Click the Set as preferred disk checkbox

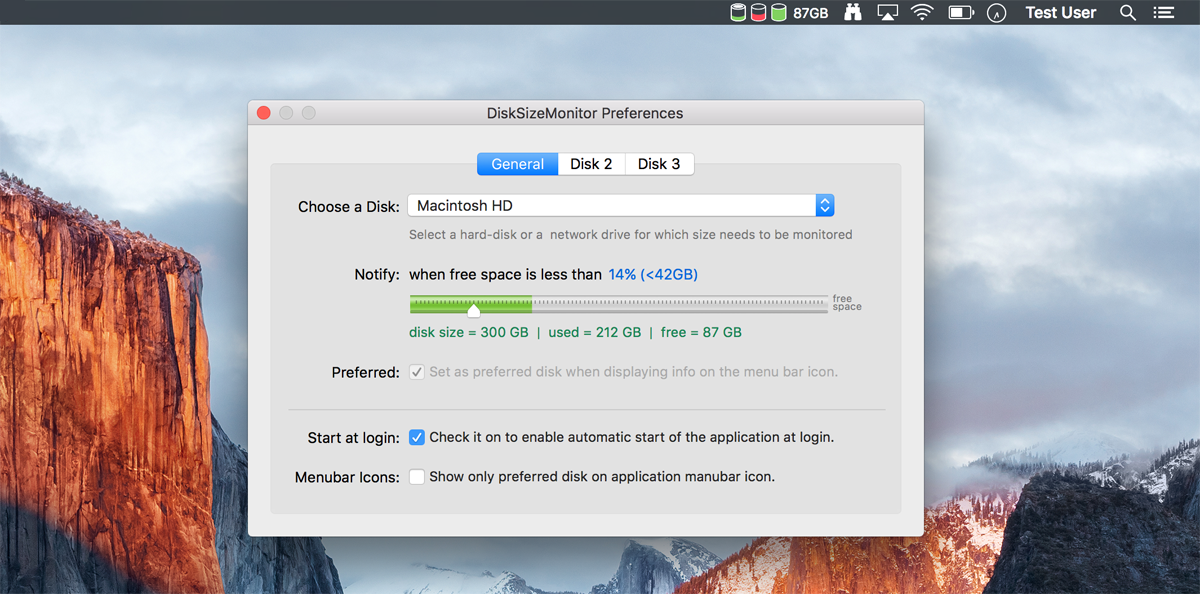pos(417,372)
